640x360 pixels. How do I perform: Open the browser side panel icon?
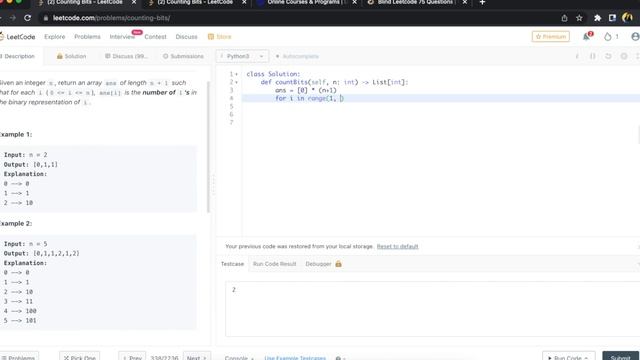pyautogui.click(x=612, y=18)
